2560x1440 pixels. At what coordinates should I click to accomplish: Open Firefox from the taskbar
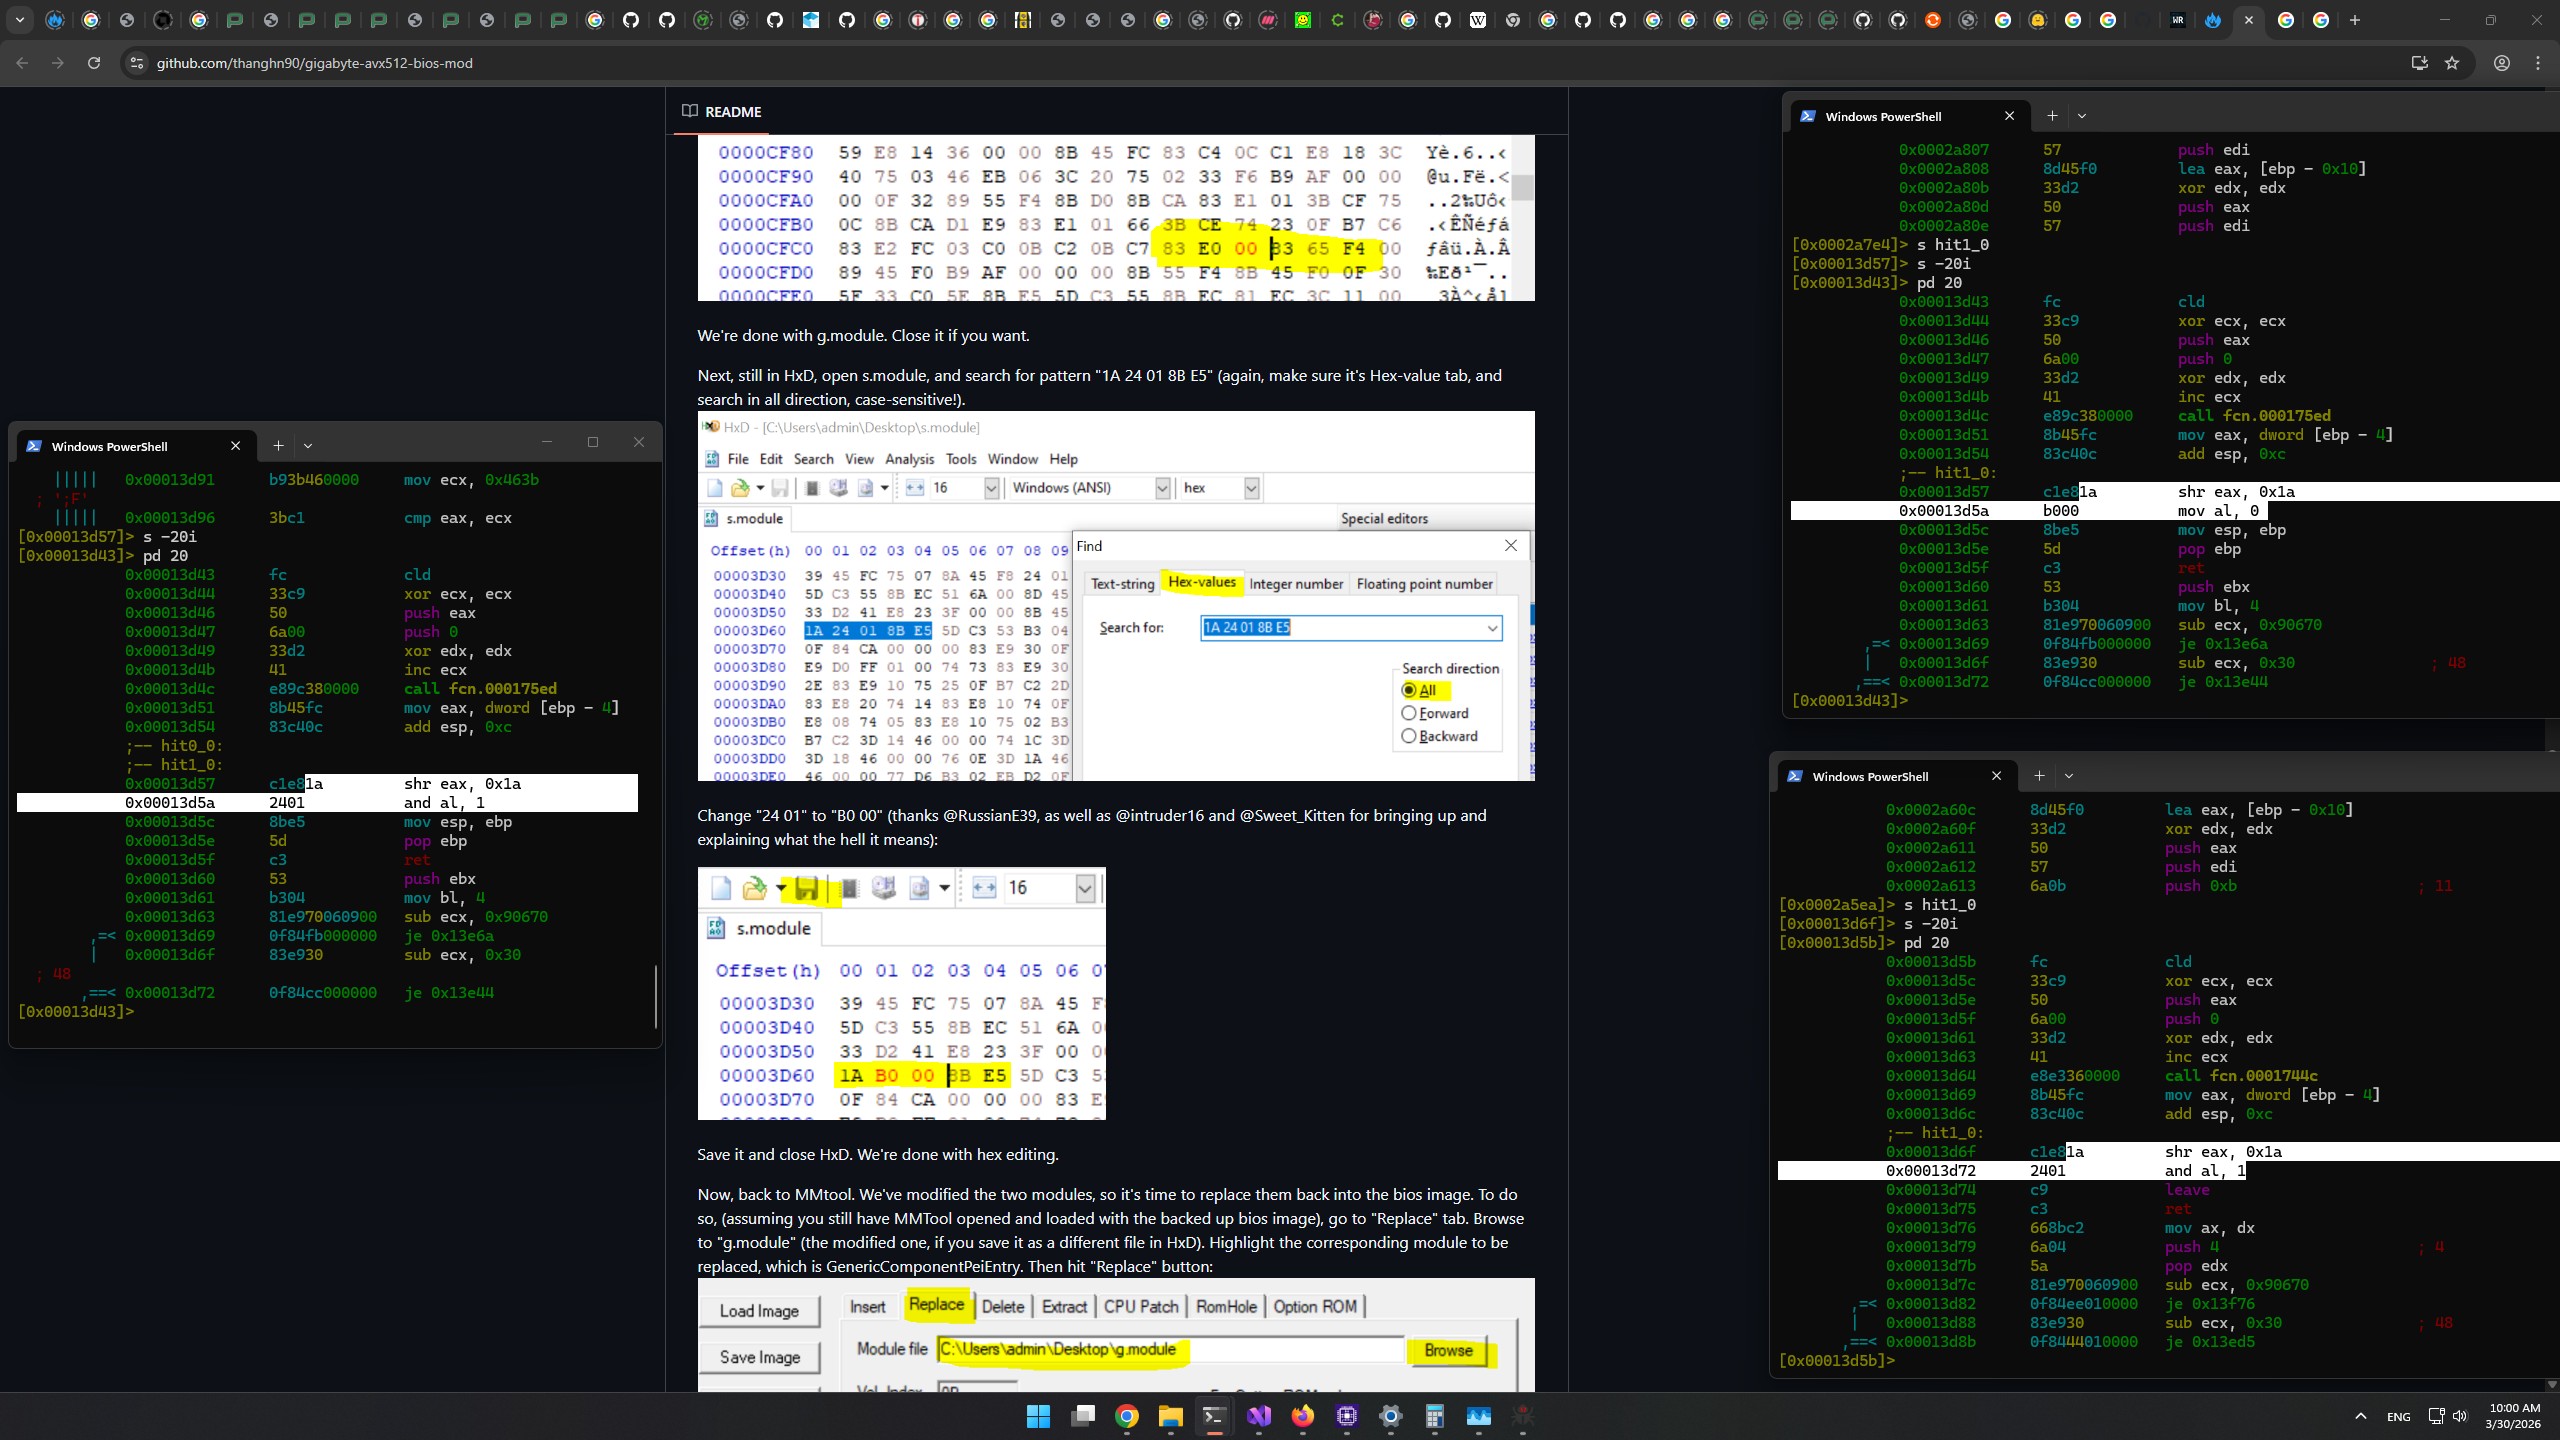[1302, 1416]
